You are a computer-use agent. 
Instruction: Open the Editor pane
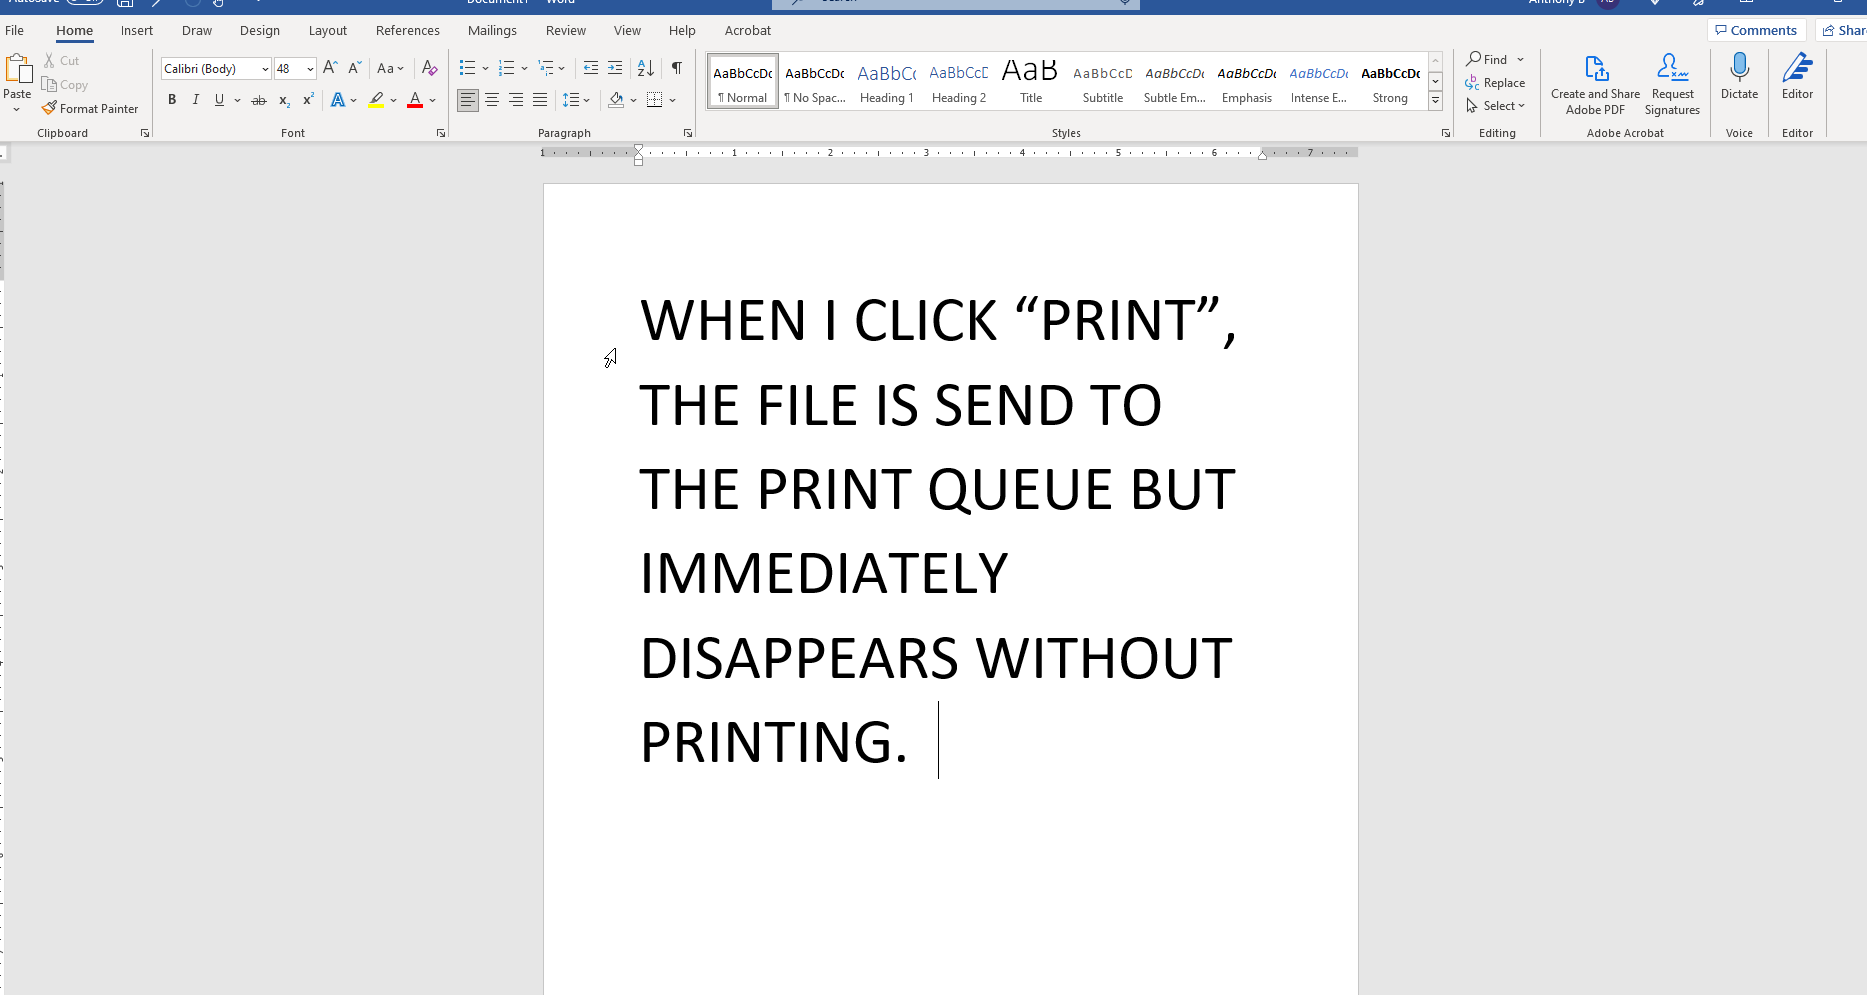coord(1797,80)
